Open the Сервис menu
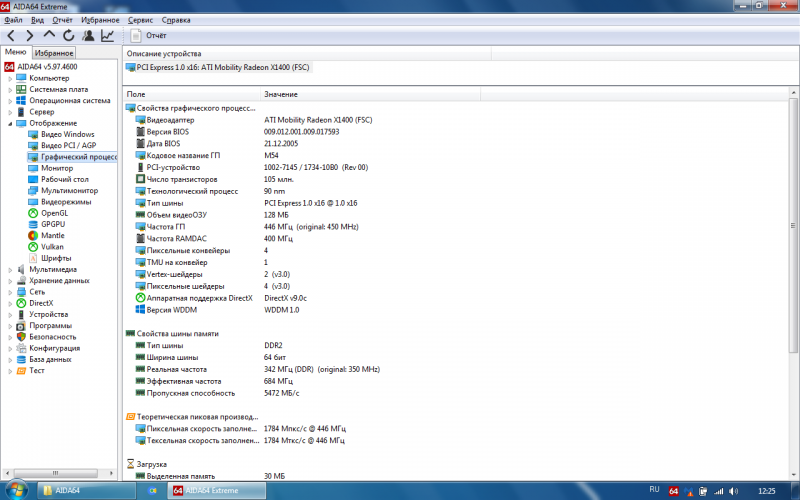Screen dimensions: 800x500 [x=140, y=20]
